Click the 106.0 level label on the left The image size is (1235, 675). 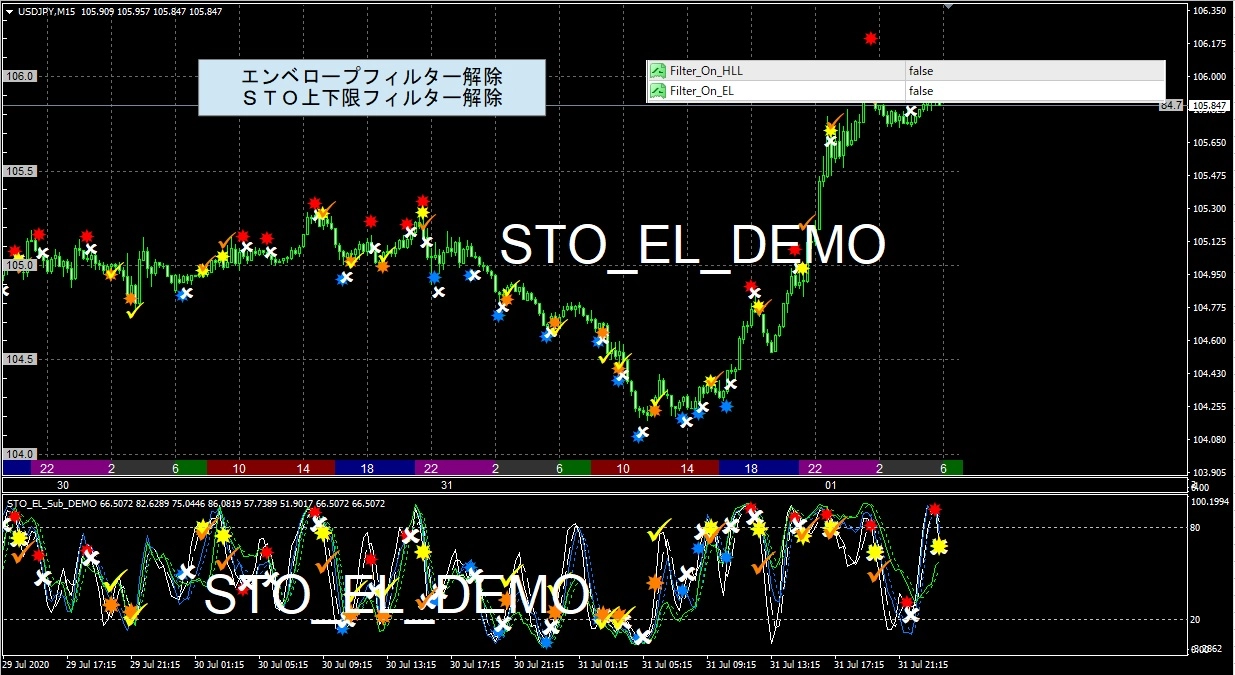tap(21, 76)
